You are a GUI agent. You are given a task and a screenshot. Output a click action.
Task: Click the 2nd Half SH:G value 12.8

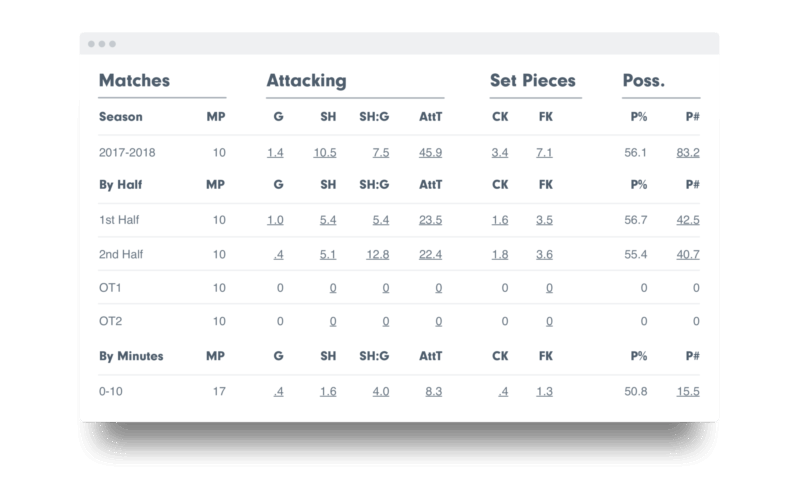coord(378,254)
